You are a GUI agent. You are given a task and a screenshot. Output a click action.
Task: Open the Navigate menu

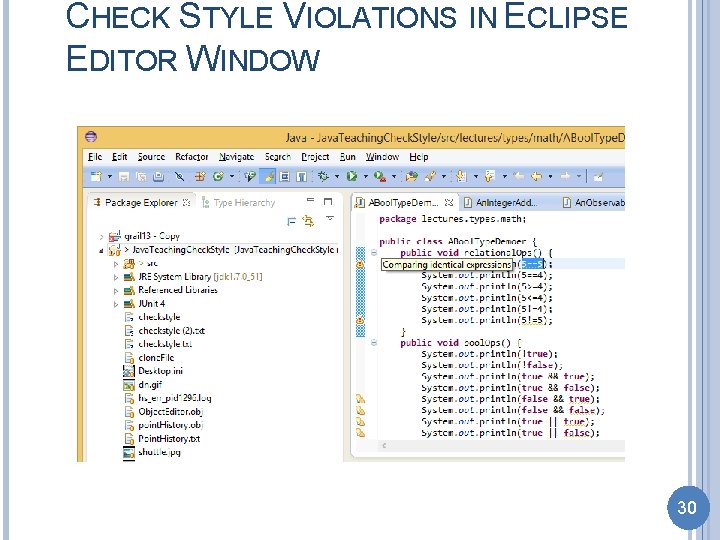click(236, 157)
